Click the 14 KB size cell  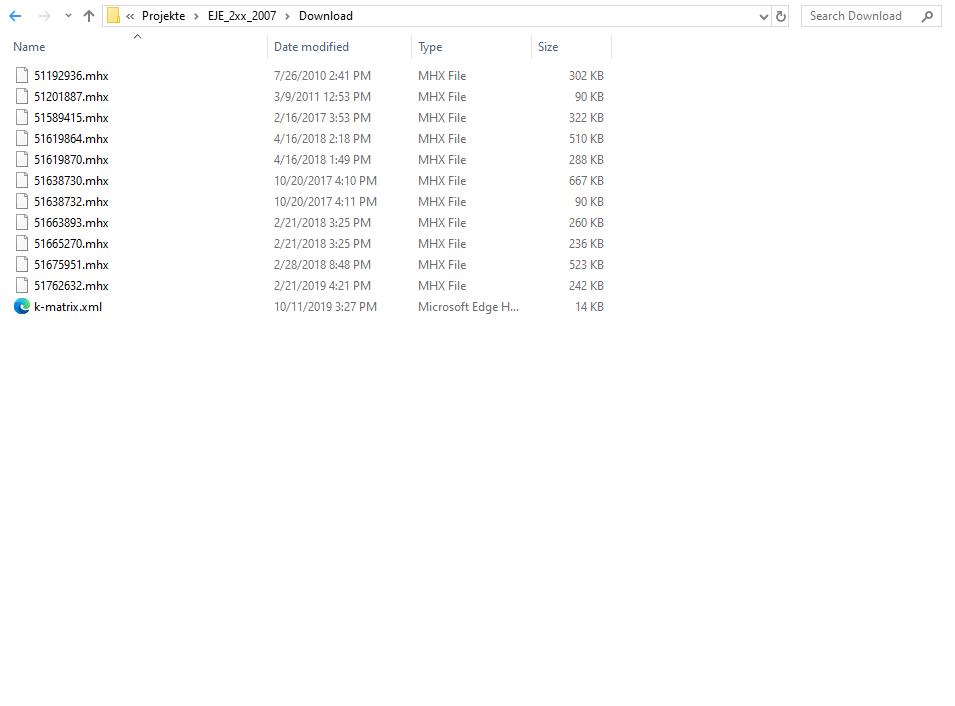[x=589, y=306]
